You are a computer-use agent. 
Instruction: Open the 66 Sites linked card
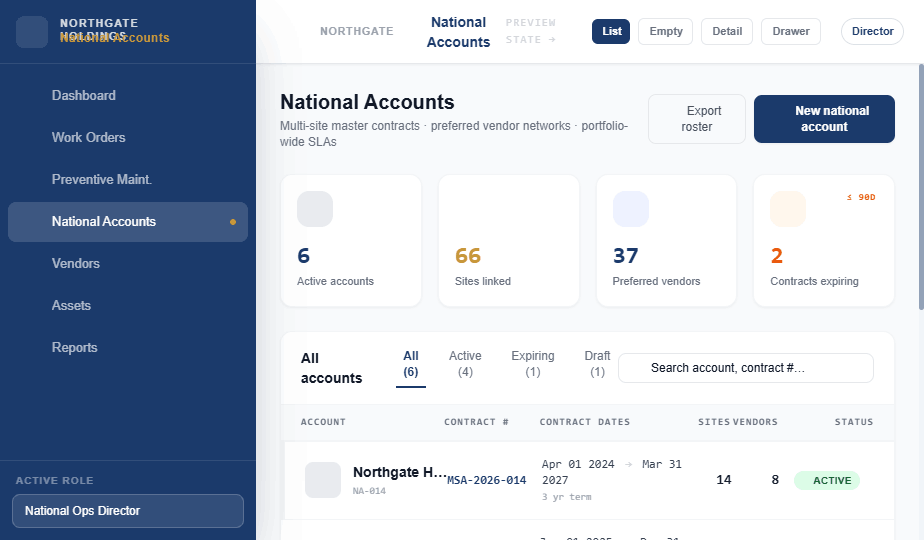(509, 241)
